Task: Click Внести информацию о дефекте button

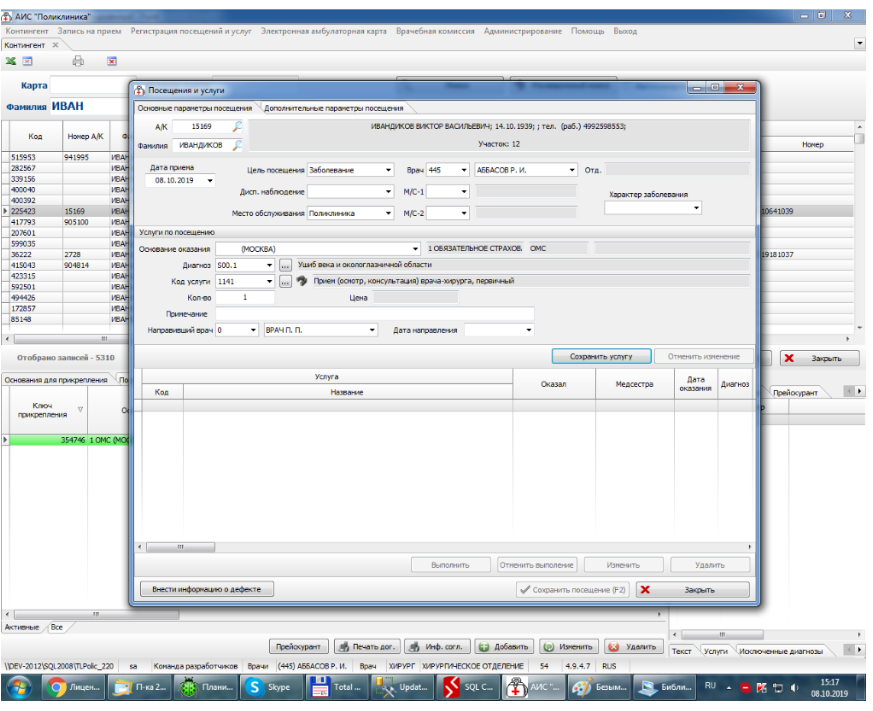Action: (x=207, y=589)
